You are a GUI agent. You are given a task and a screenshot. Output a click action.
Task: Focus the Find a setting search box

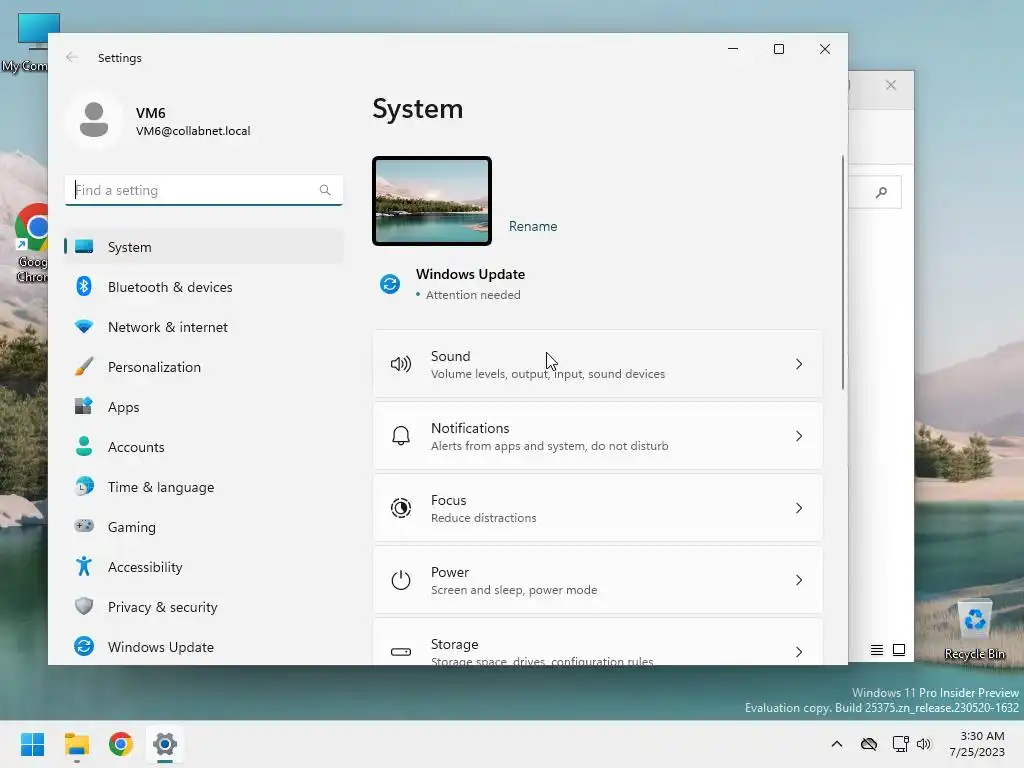point(204,190)
